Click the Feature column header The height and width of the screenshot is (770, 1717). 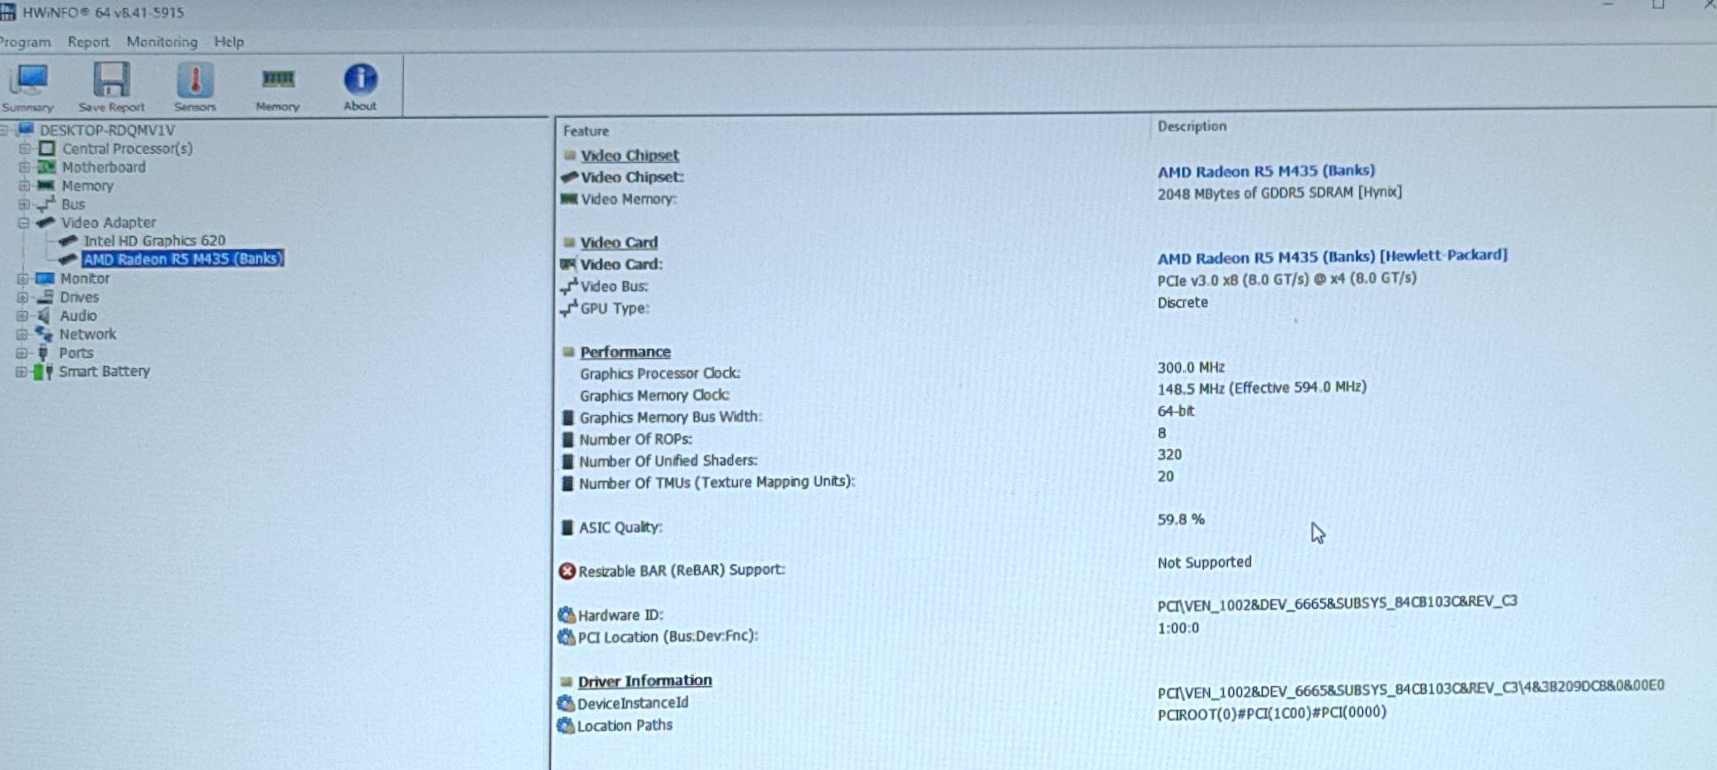tap(586, 131)
